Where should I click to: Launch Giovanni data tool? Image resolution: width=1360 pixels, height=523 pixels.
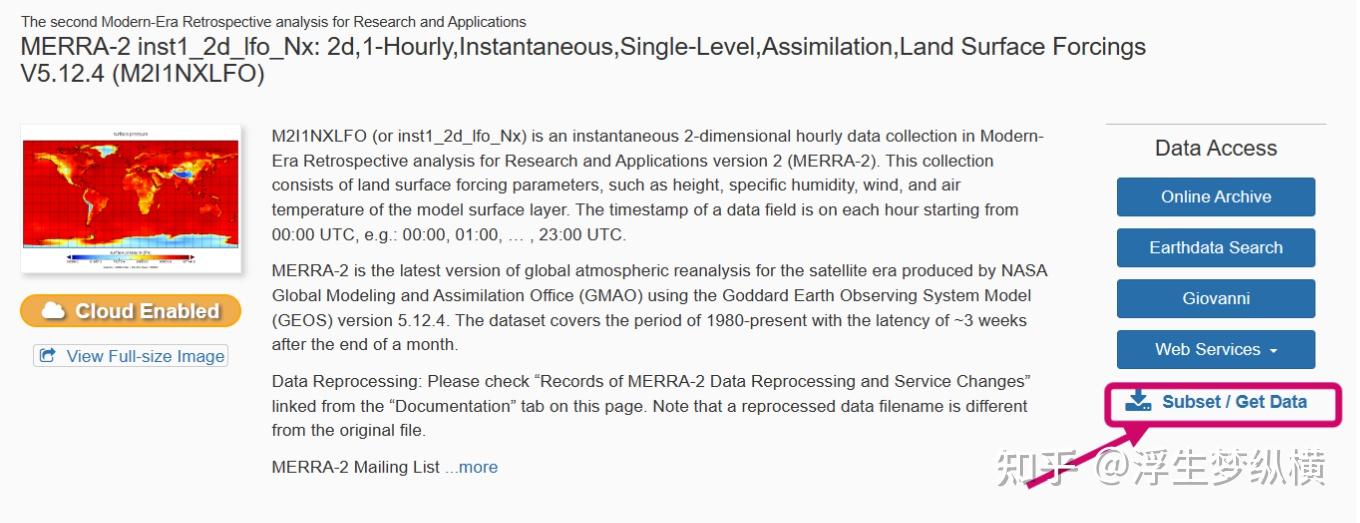coord(1215,299)
